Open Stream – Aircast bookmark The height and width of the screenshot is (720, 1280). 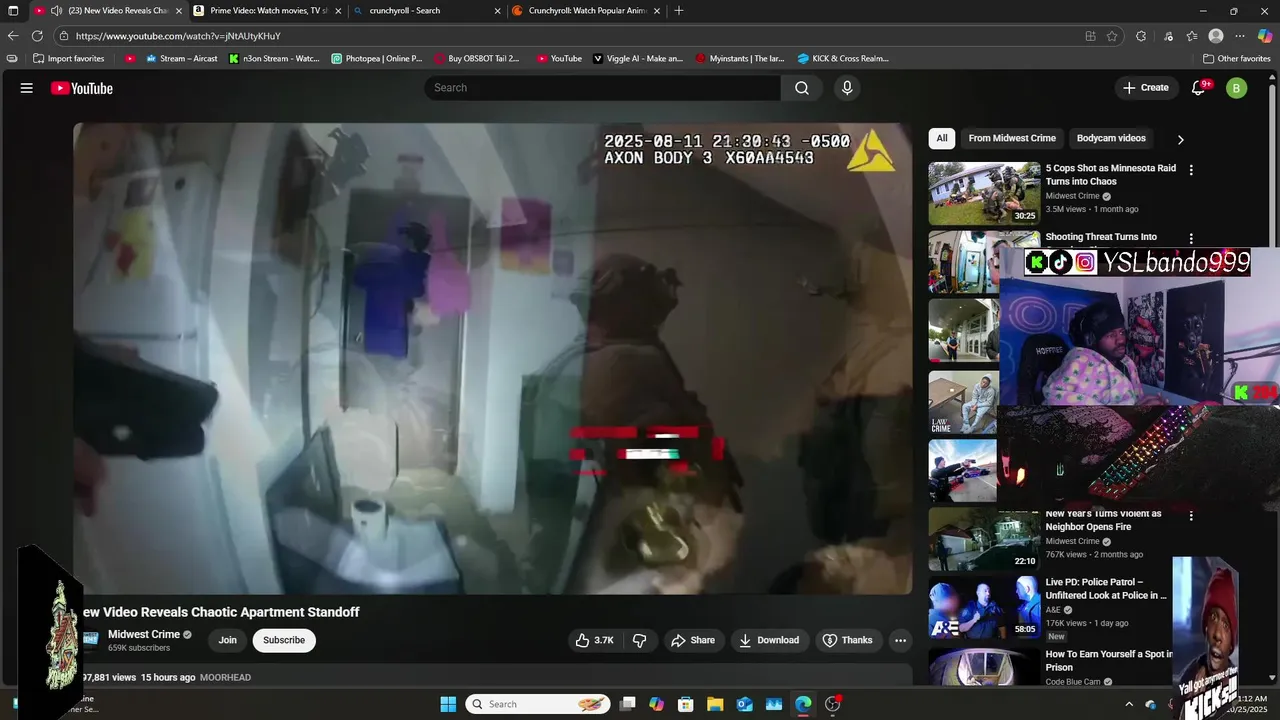181,59
